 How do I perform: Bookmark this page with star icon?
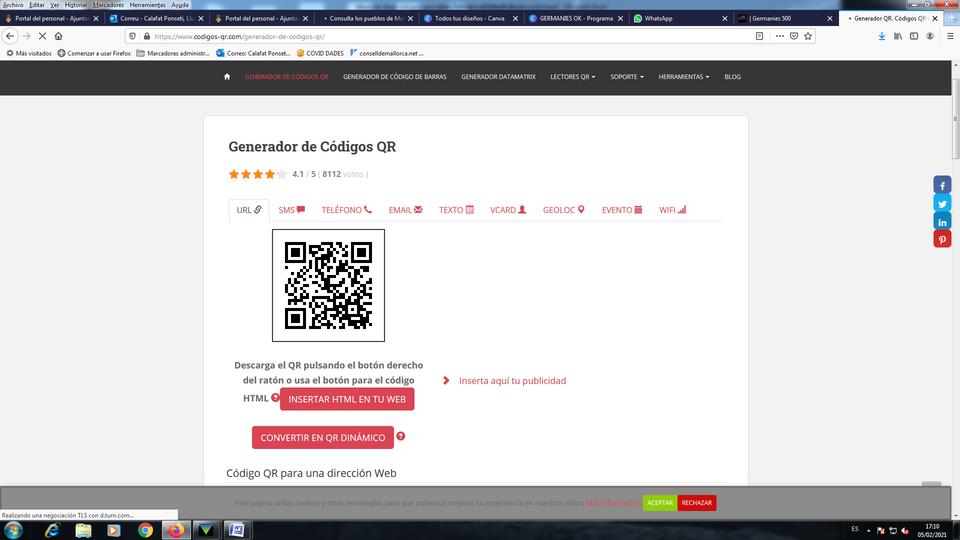point(808,36)
